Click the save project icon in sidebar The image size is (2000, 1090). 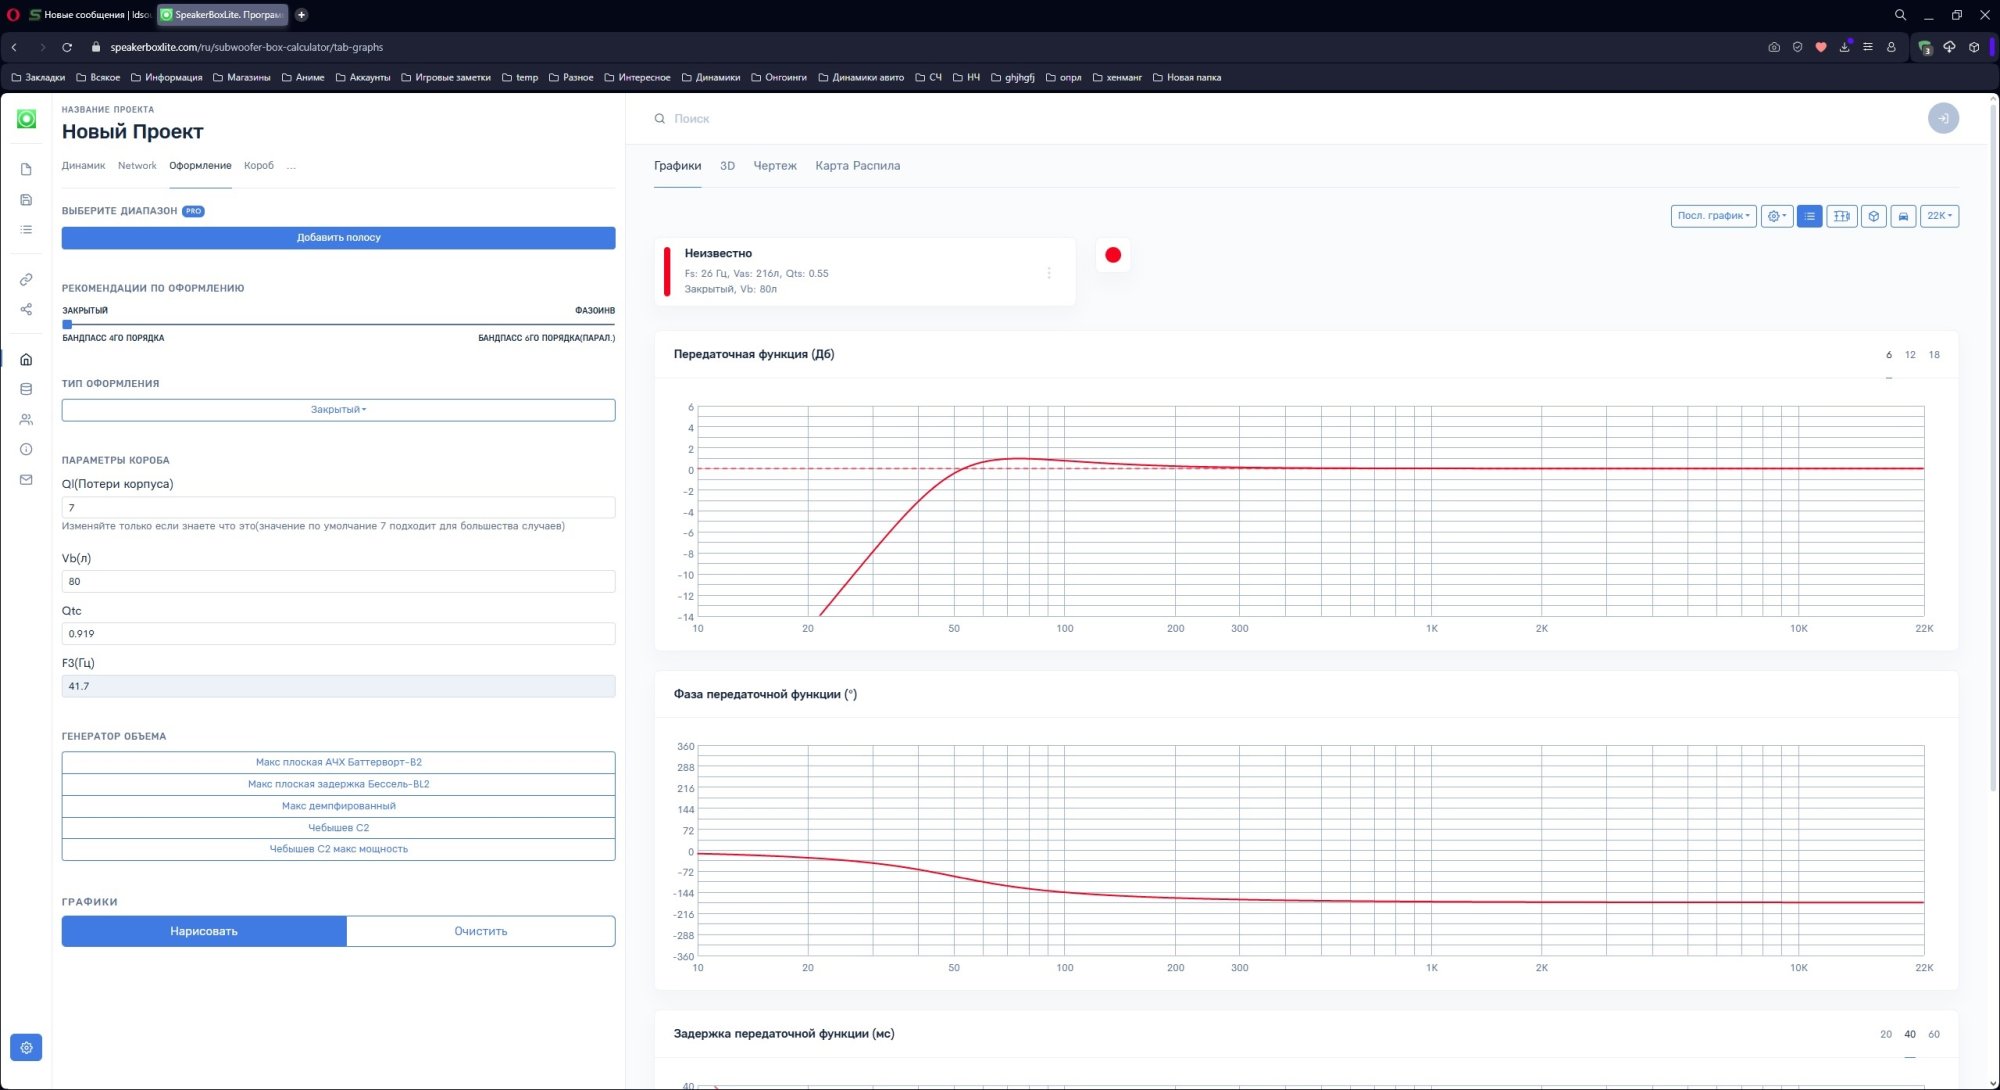tap(26, 200)
